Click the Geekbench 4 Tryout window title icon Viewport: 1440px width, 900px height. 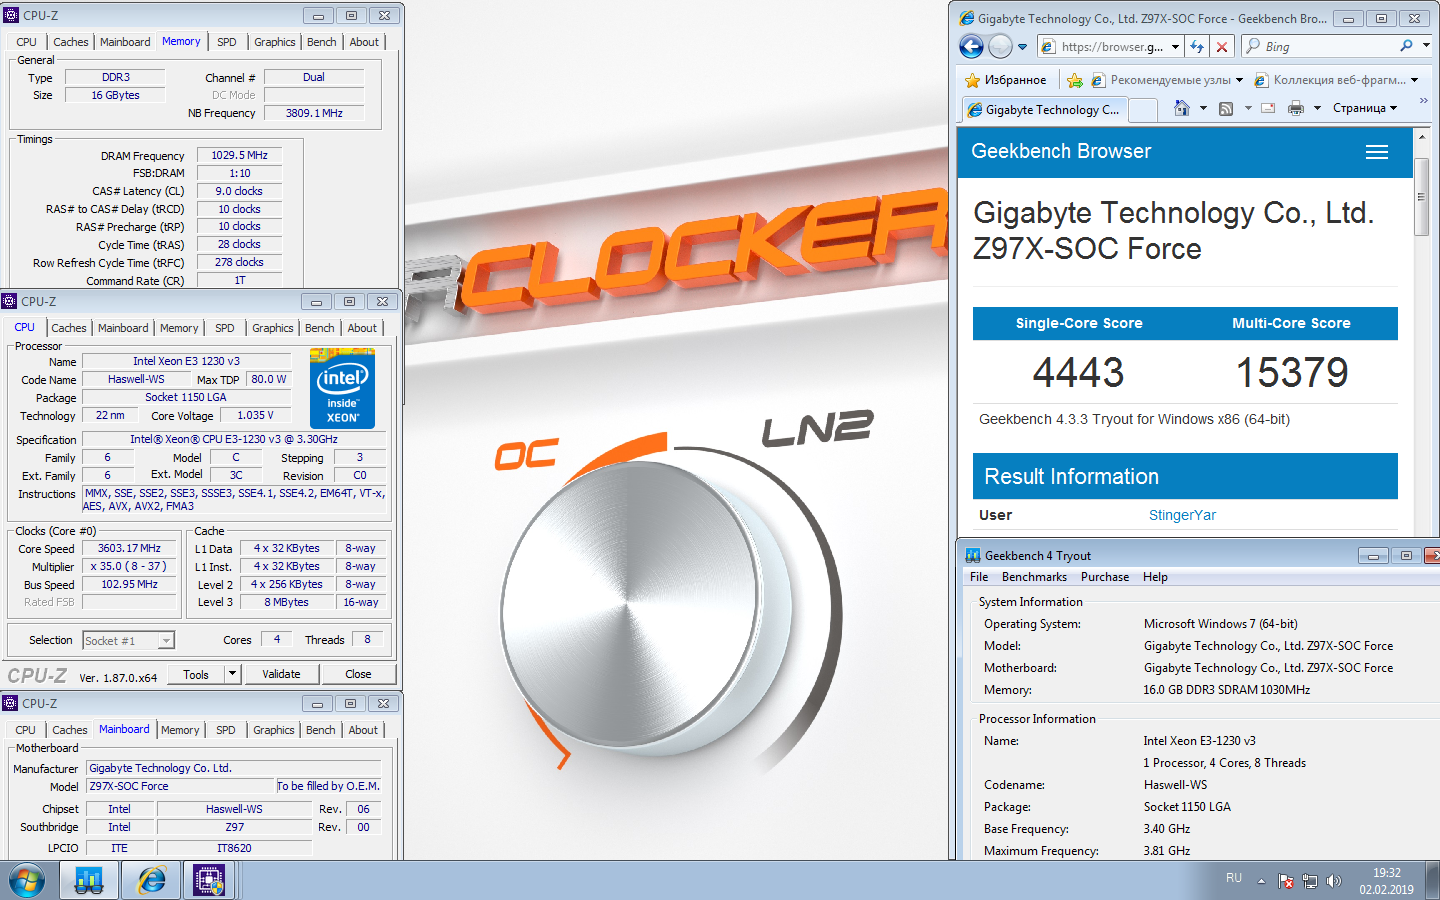[973, 555]
